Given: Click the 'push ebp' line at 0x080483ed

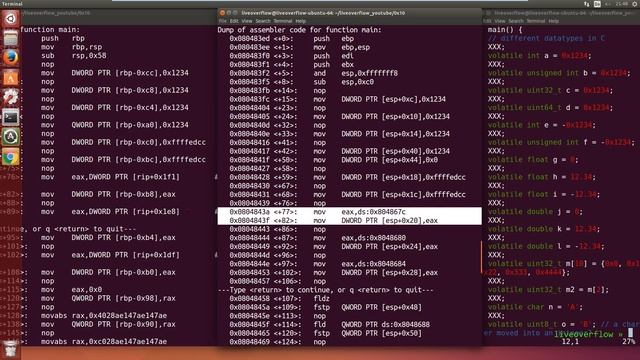Looking at the screenshot, I should (x=291, y=39).
